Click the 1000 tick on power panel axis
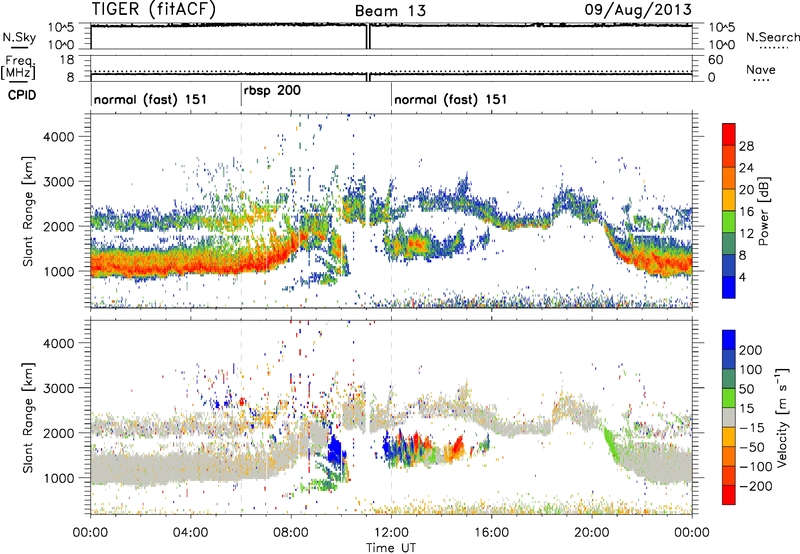The image size is (800, 554). pyautogui.click(x=58, y=271)
